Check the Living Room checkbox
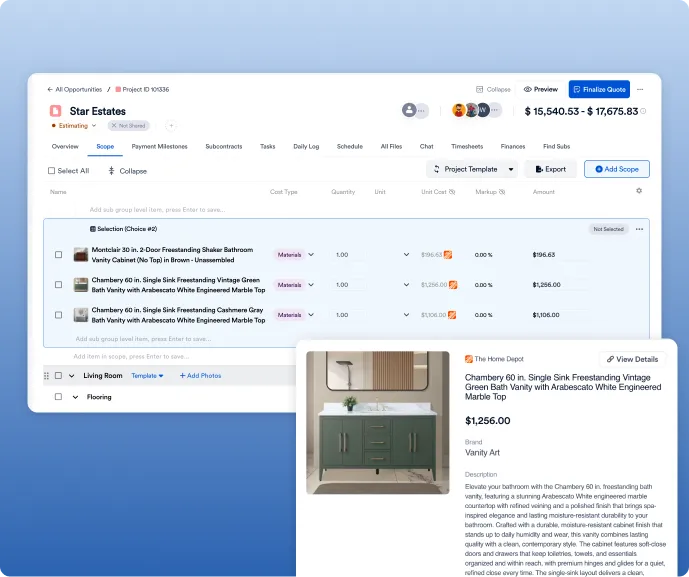This screenshot has height=577, width=689. tap(58, 376)
